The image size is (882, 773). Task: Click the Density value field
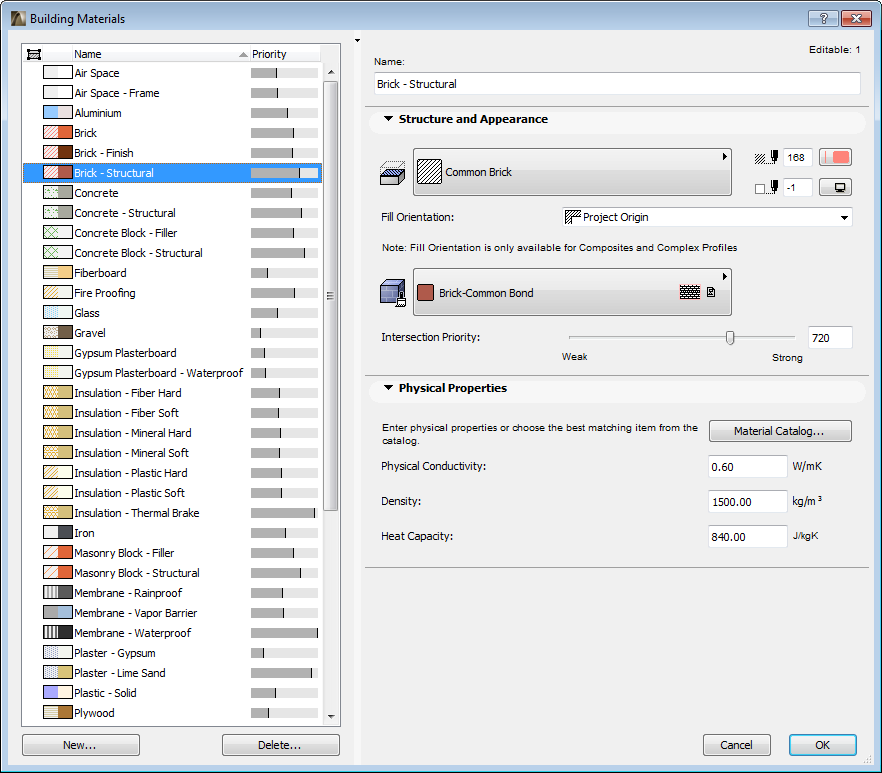(748, 501)
